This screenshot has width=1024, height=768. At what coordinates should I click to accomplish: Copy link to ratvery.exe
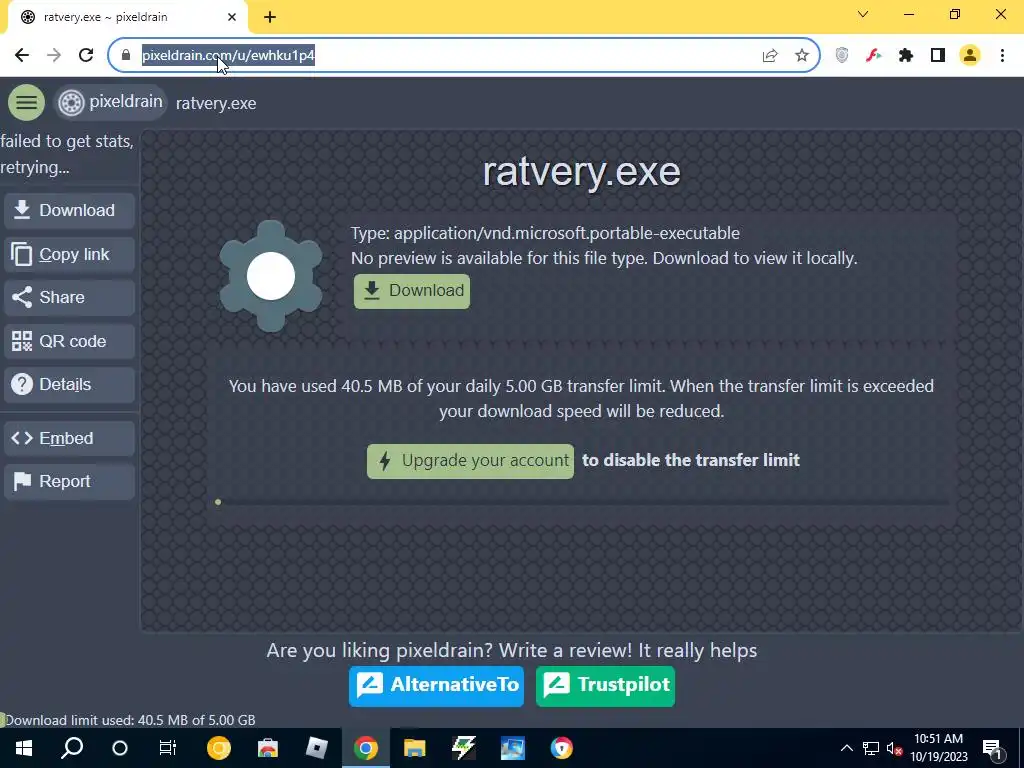click(69, 254)
